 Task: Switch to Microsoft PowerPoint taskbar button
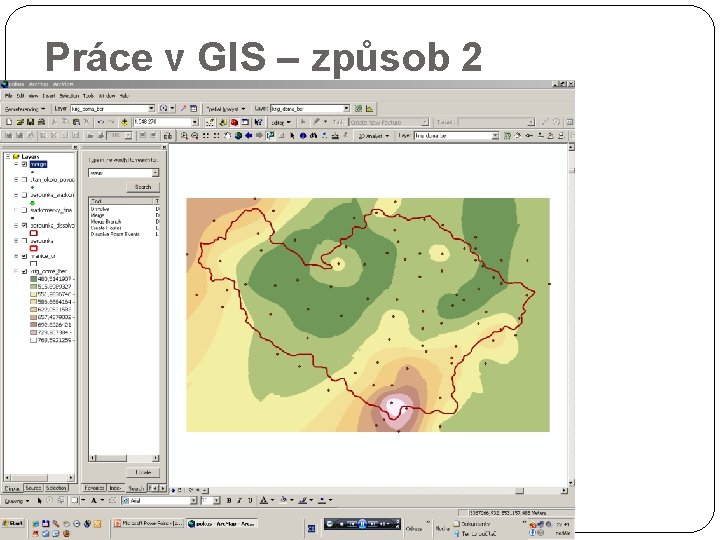pyautogui.click(x=148, y=523)
